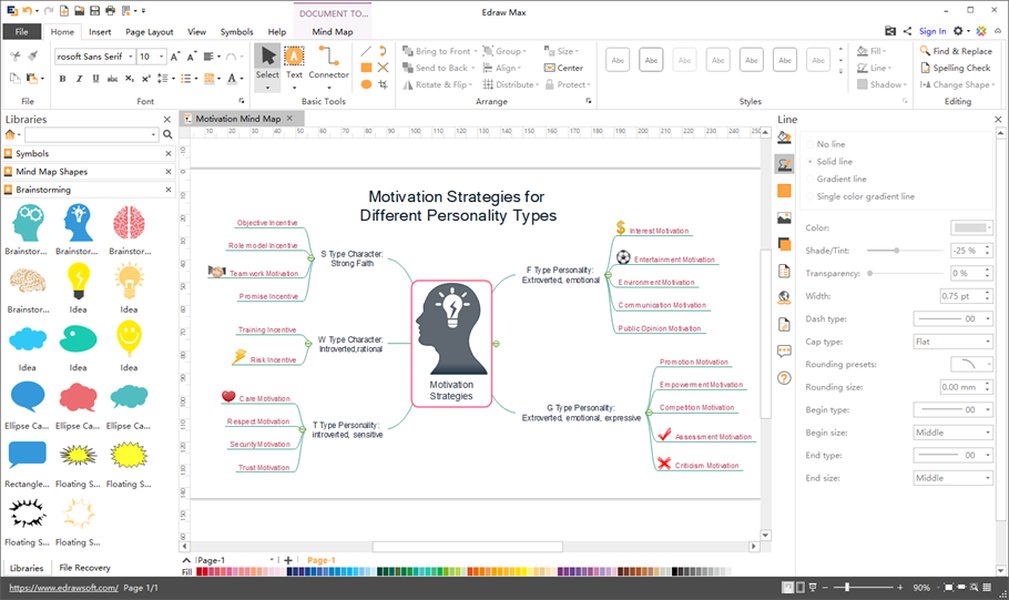The height and width of the screenshot is (600, 1009).
Task: Choose the Text tool
Action: pos(294,67)
